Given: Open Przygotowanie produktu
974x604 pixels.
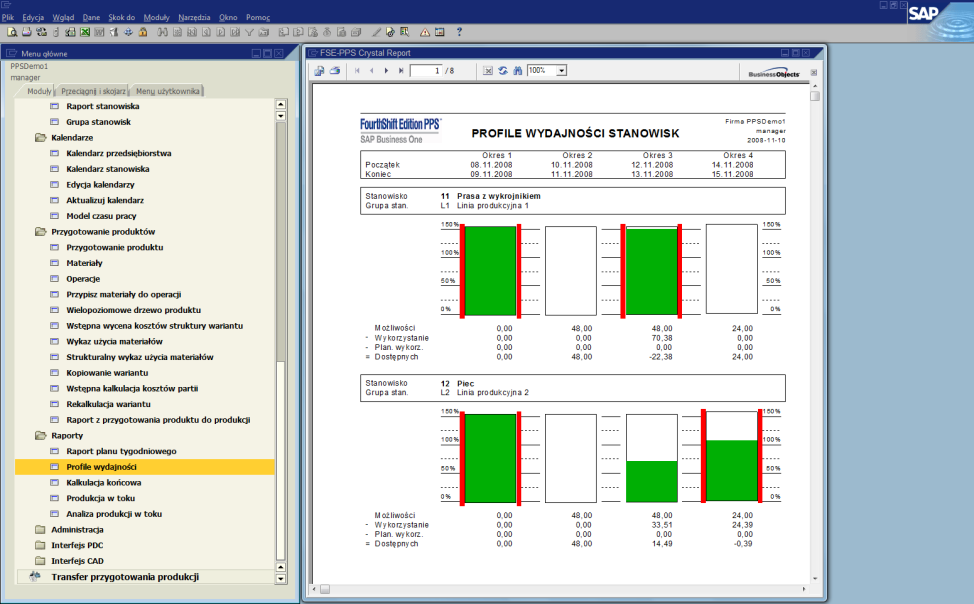Looking at the screenshot, I should (115, 247).
